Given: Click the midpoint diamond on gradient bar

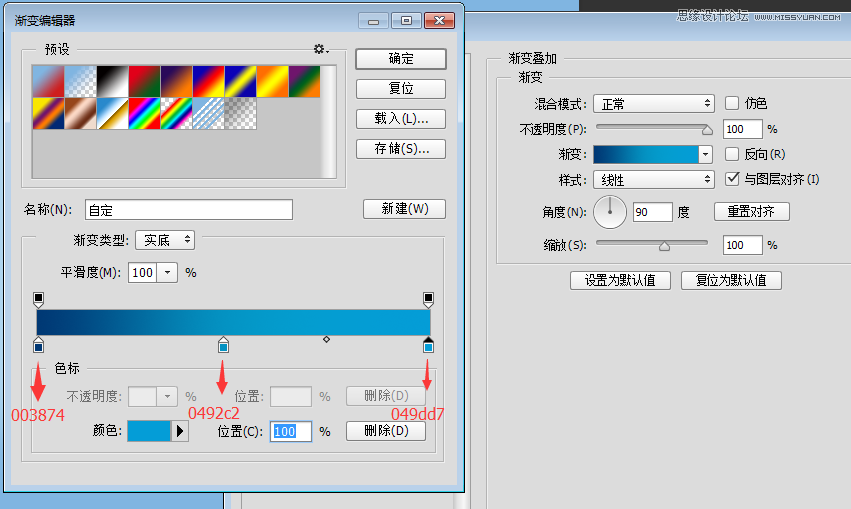Looking at the screenshot, I should [326, 340].
